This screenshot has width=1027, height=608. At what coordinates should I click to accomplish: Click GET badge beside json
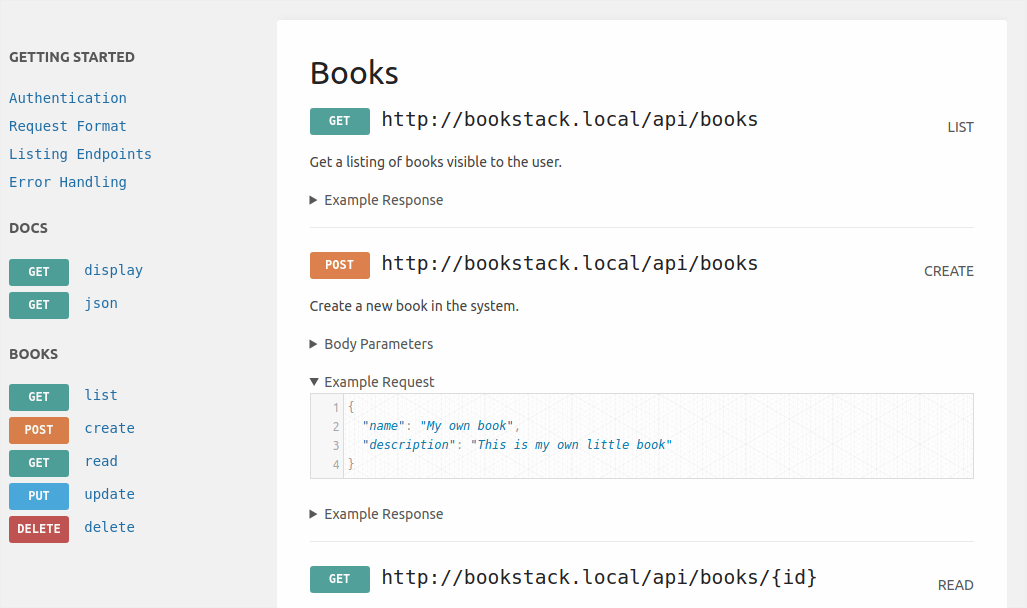tap(39, 305)
